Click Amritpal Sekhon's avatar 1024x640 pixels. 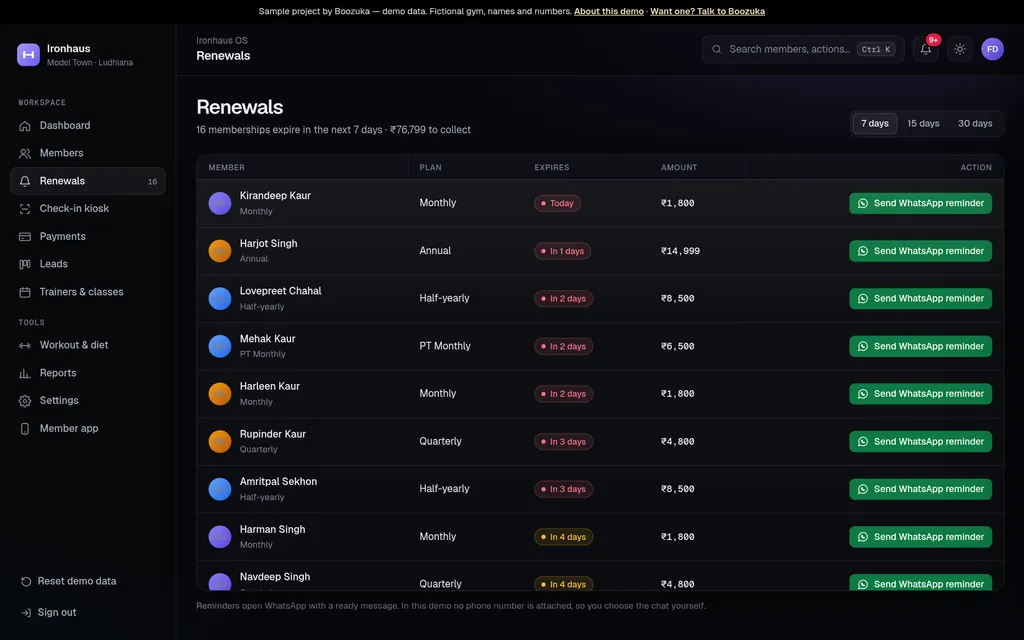tap(219, 489)
